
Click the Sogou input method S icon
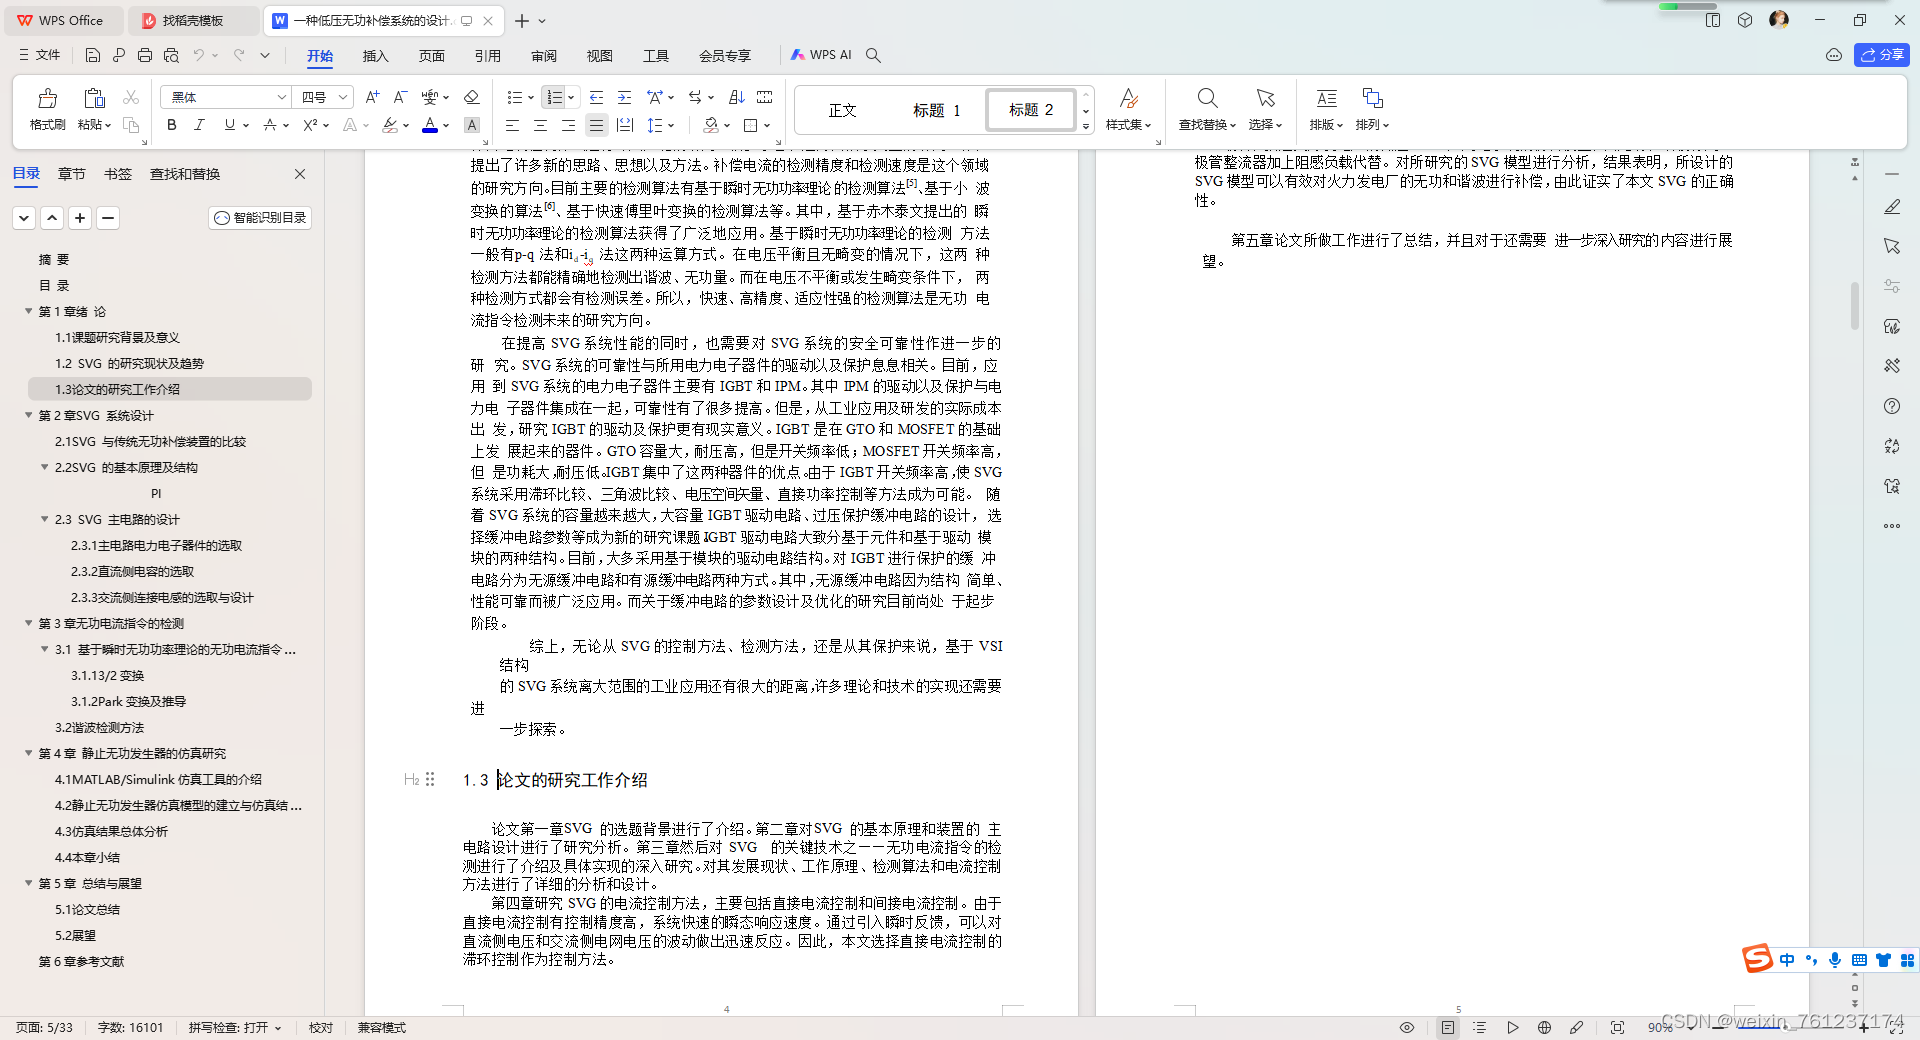point(1757,958)
